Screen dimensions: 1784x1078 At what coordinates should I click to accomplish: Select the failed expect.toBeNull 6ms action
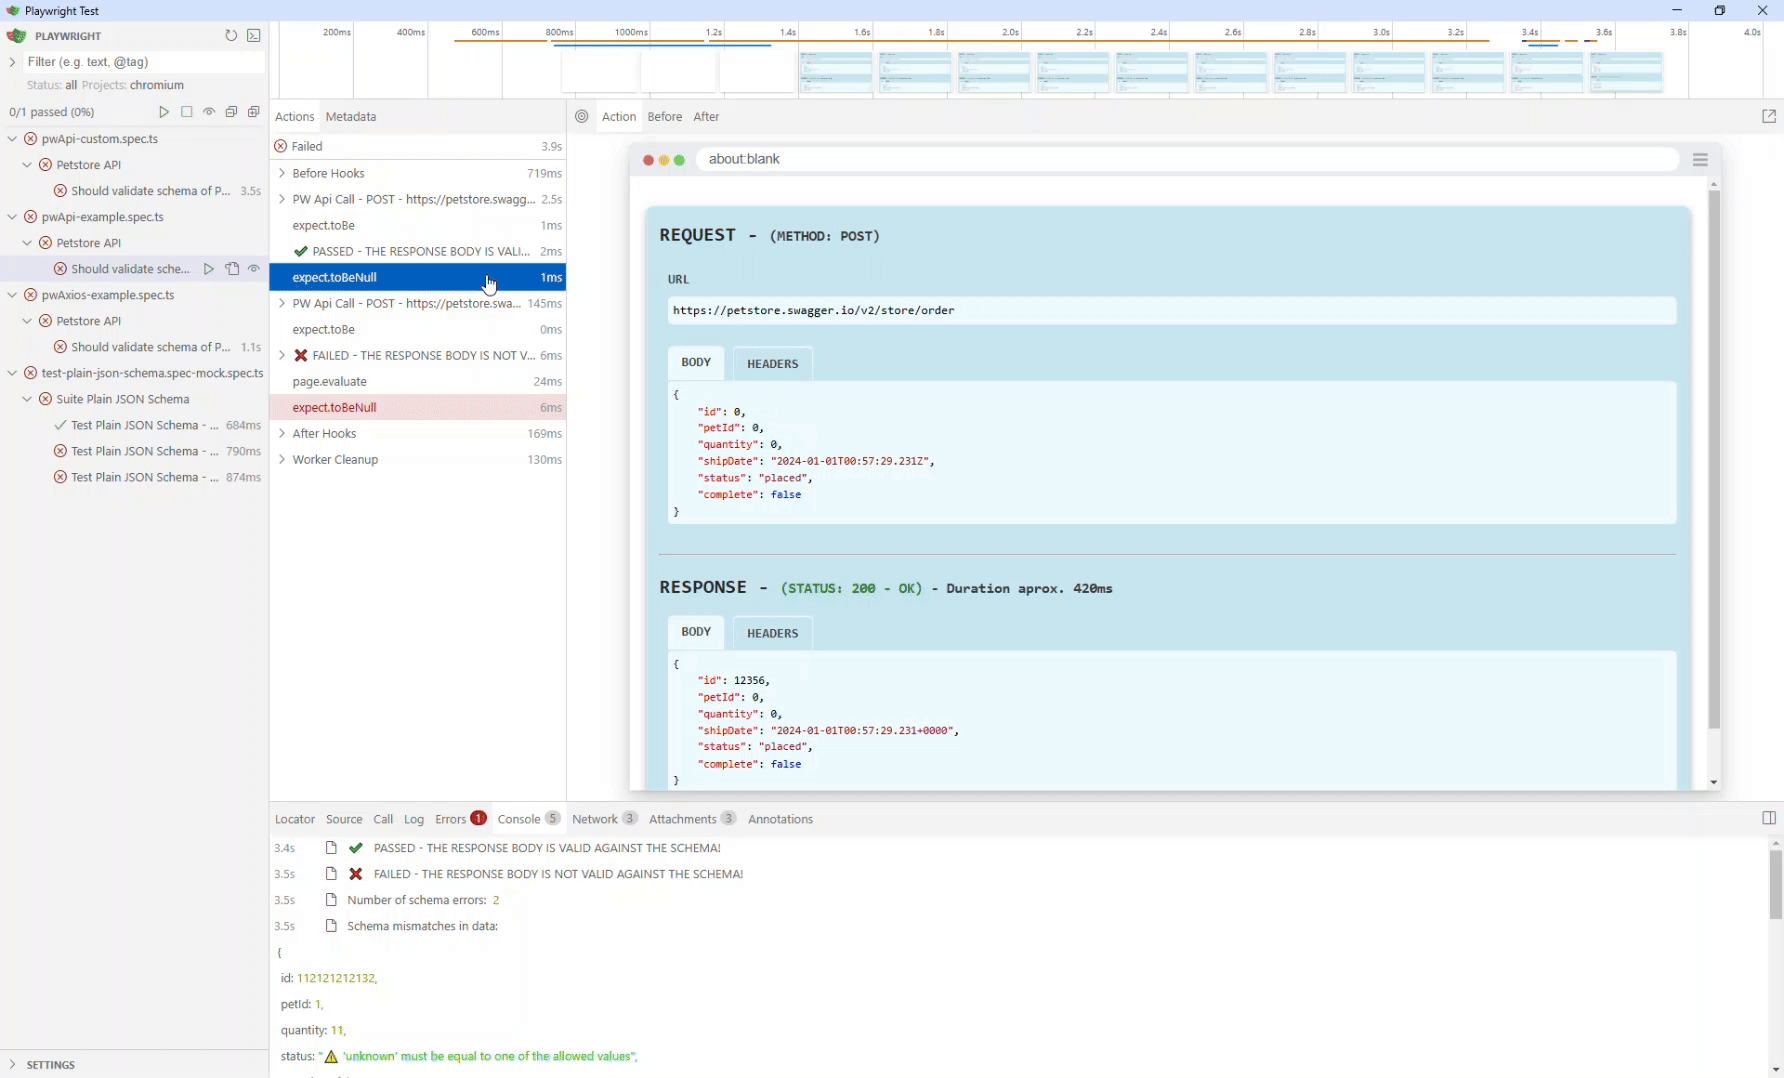pos(418,408)
